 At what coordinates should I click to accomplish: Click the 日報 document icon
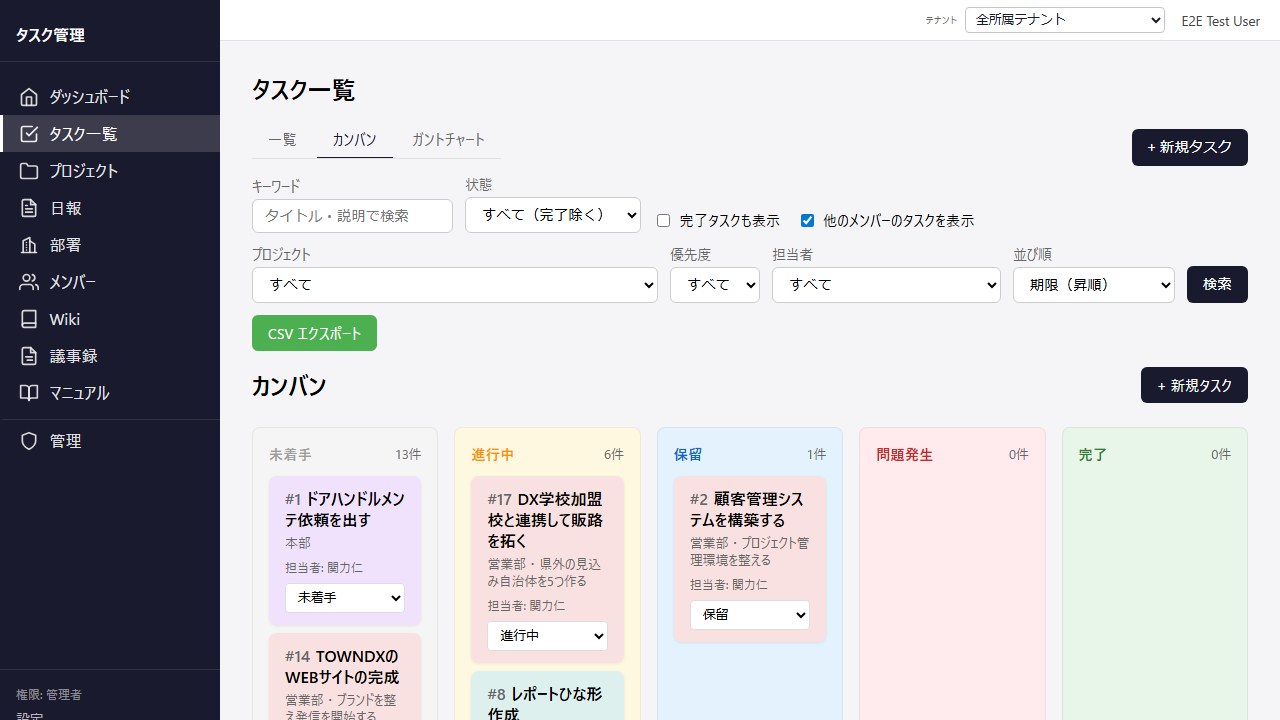(x=29, y=208)
